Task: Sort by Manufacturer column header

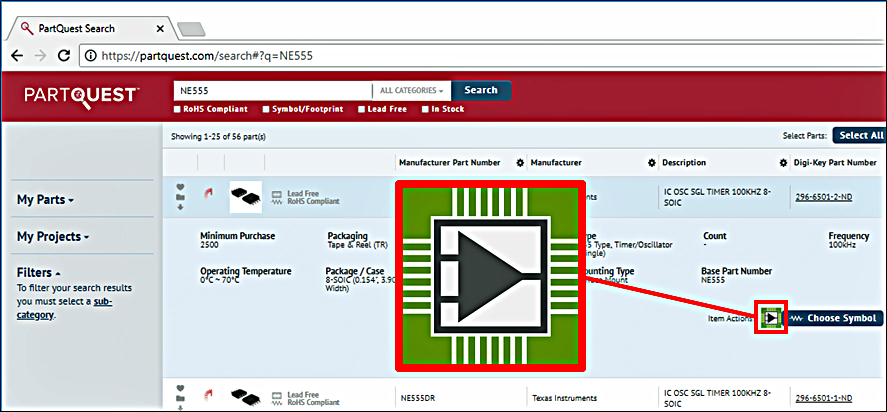Action: tap(556, 162)
